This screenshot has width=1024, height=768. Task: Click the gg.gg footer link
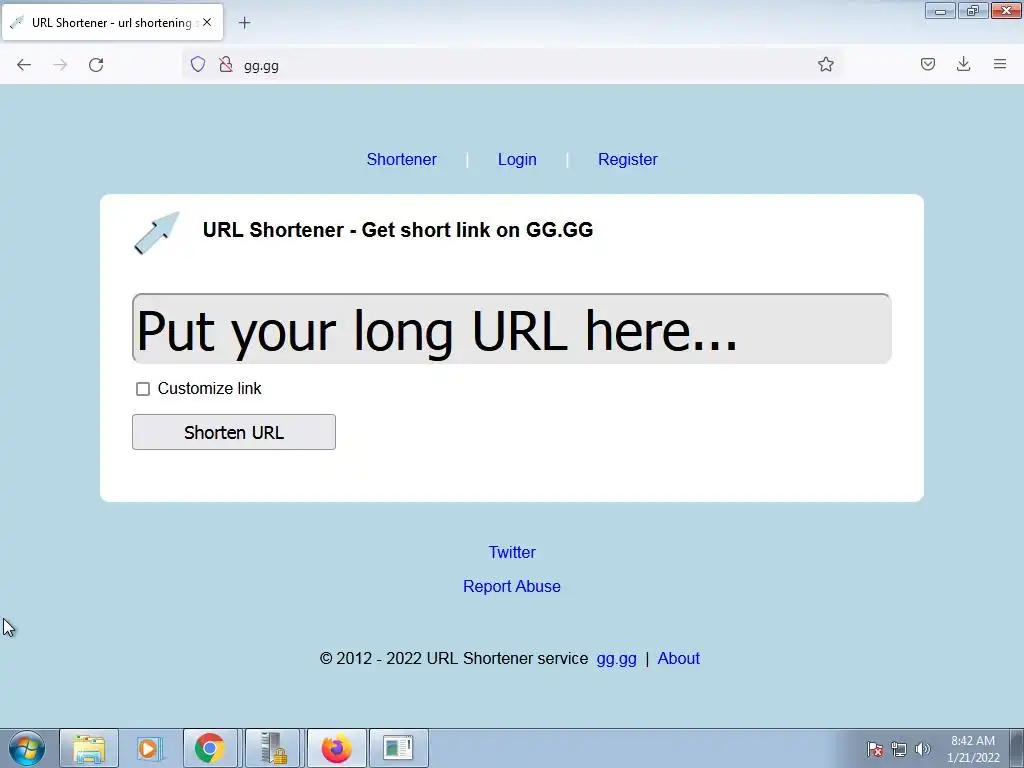click(x=616, y=658)
